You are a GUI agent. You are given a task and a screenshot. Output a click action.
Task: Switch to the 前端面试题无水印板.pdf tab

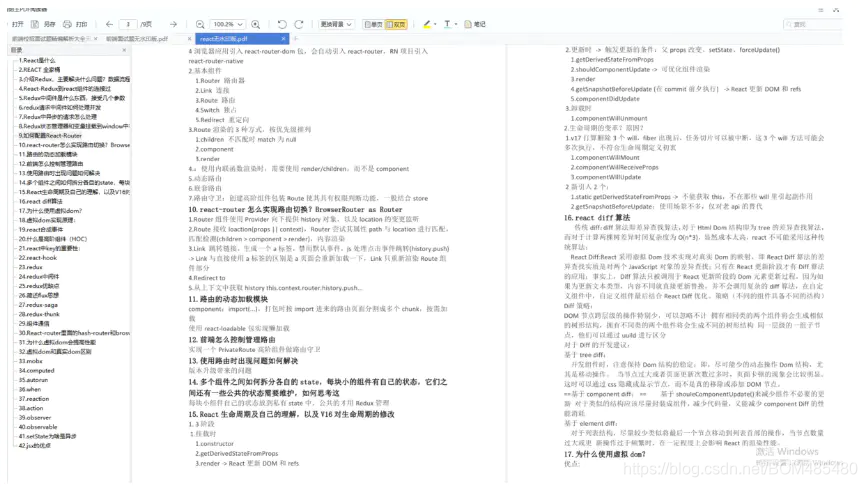click(137, 39)
